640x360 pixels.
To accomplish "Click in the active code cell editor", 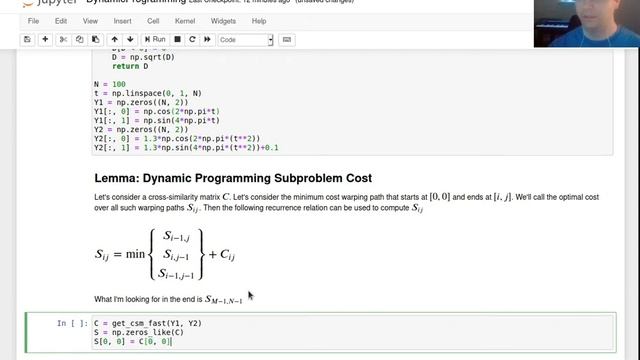I will click(353, 332).
